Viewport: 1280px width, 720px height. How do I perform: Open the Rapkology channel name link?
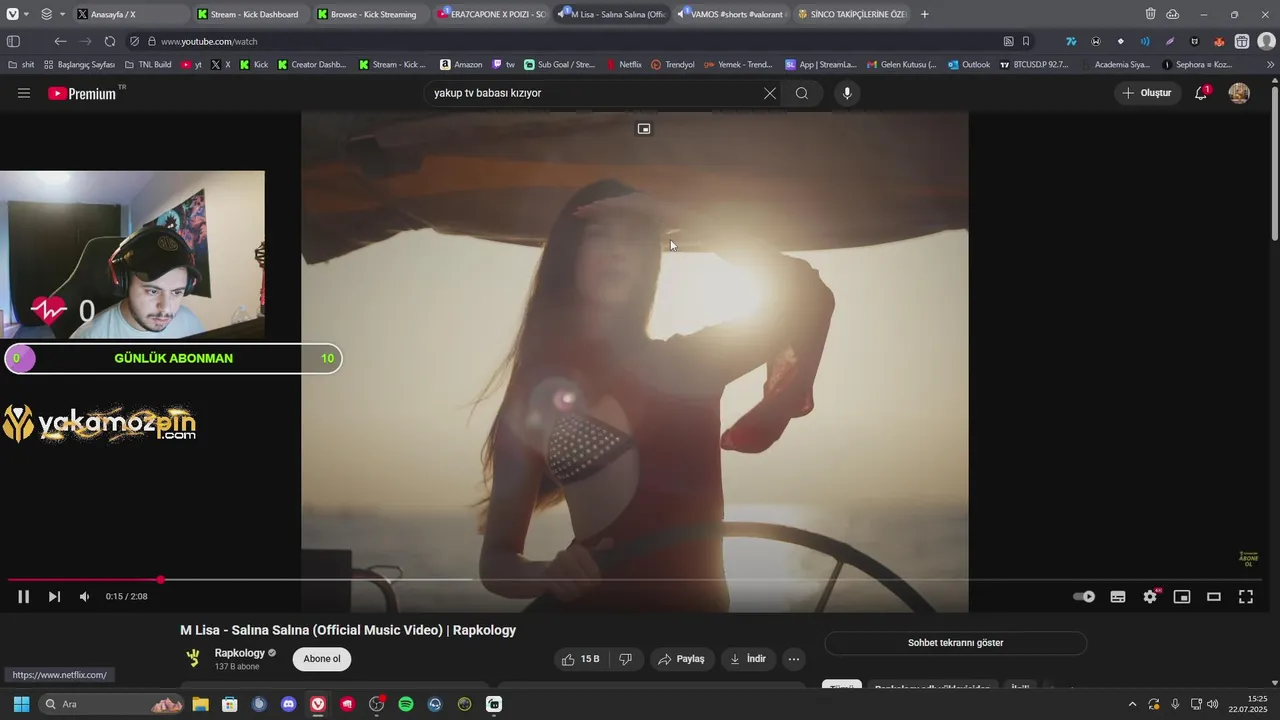pos(240,653)
